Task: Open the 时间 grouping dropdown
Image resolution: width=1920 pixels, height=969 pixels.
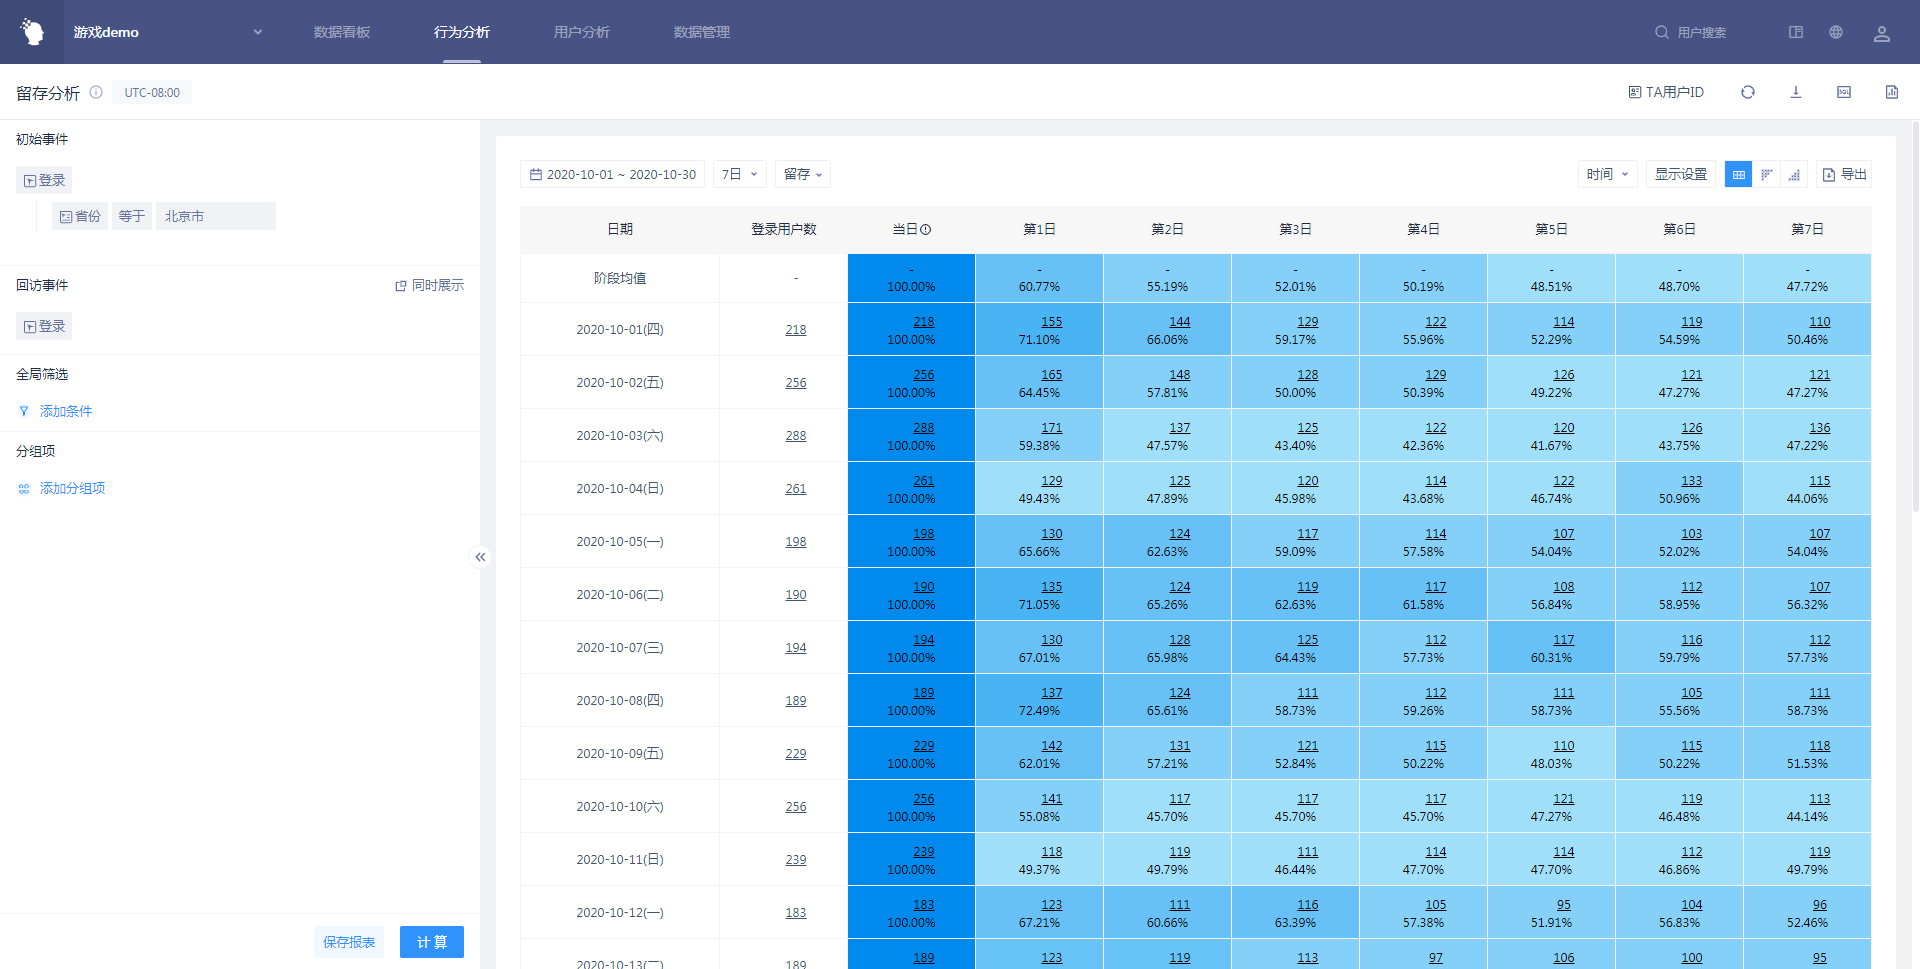Action: coord(1607,174)
